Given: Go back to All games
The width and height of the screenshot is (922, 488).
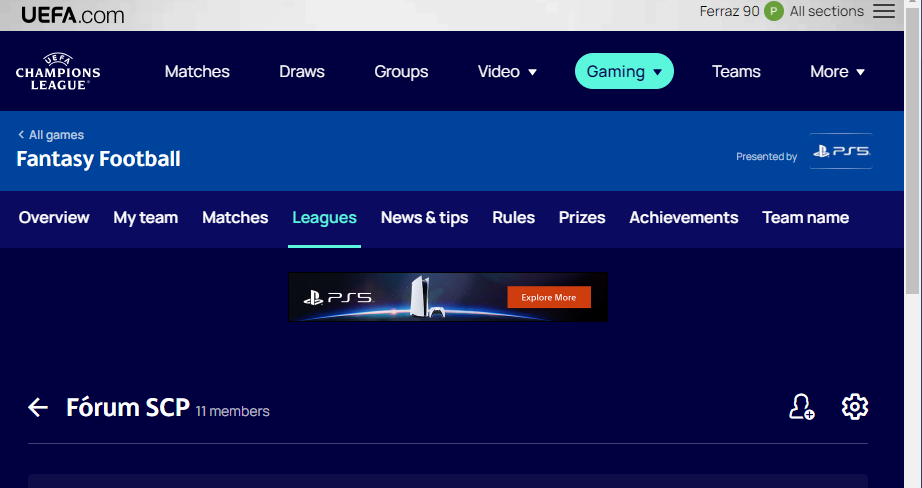Looking at the screenshot, I should [x=51, y=135].
